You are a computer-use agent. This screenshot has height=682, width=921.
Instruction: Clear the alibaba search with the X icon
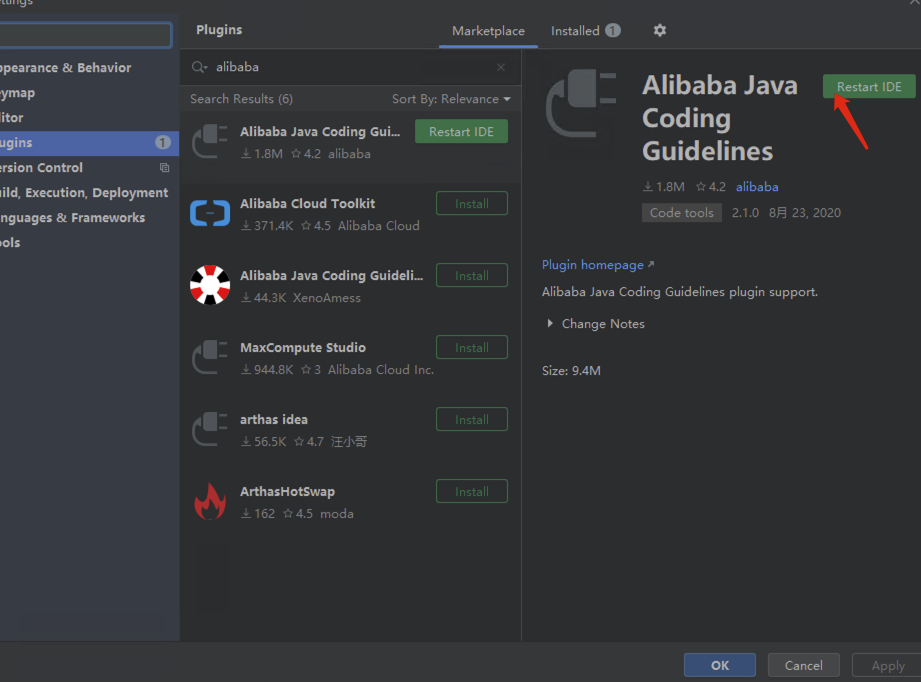500,68
